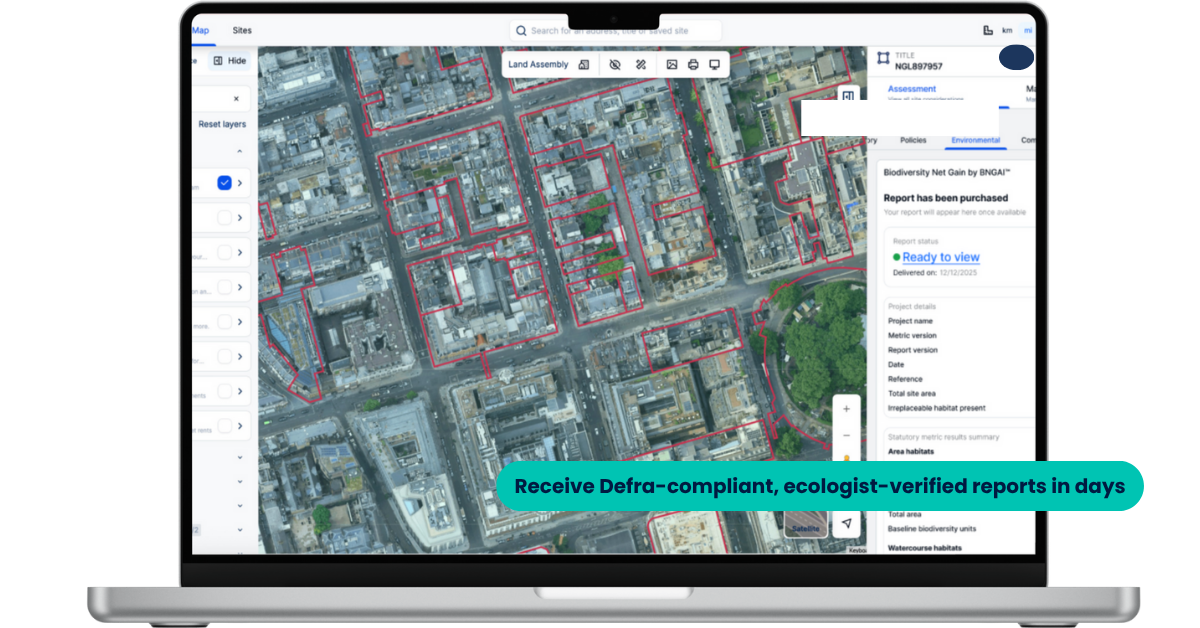1200x628 pixels.
Task: Enable the third layer checkbox
Action: pyautogui.click(x=224, y=253)
